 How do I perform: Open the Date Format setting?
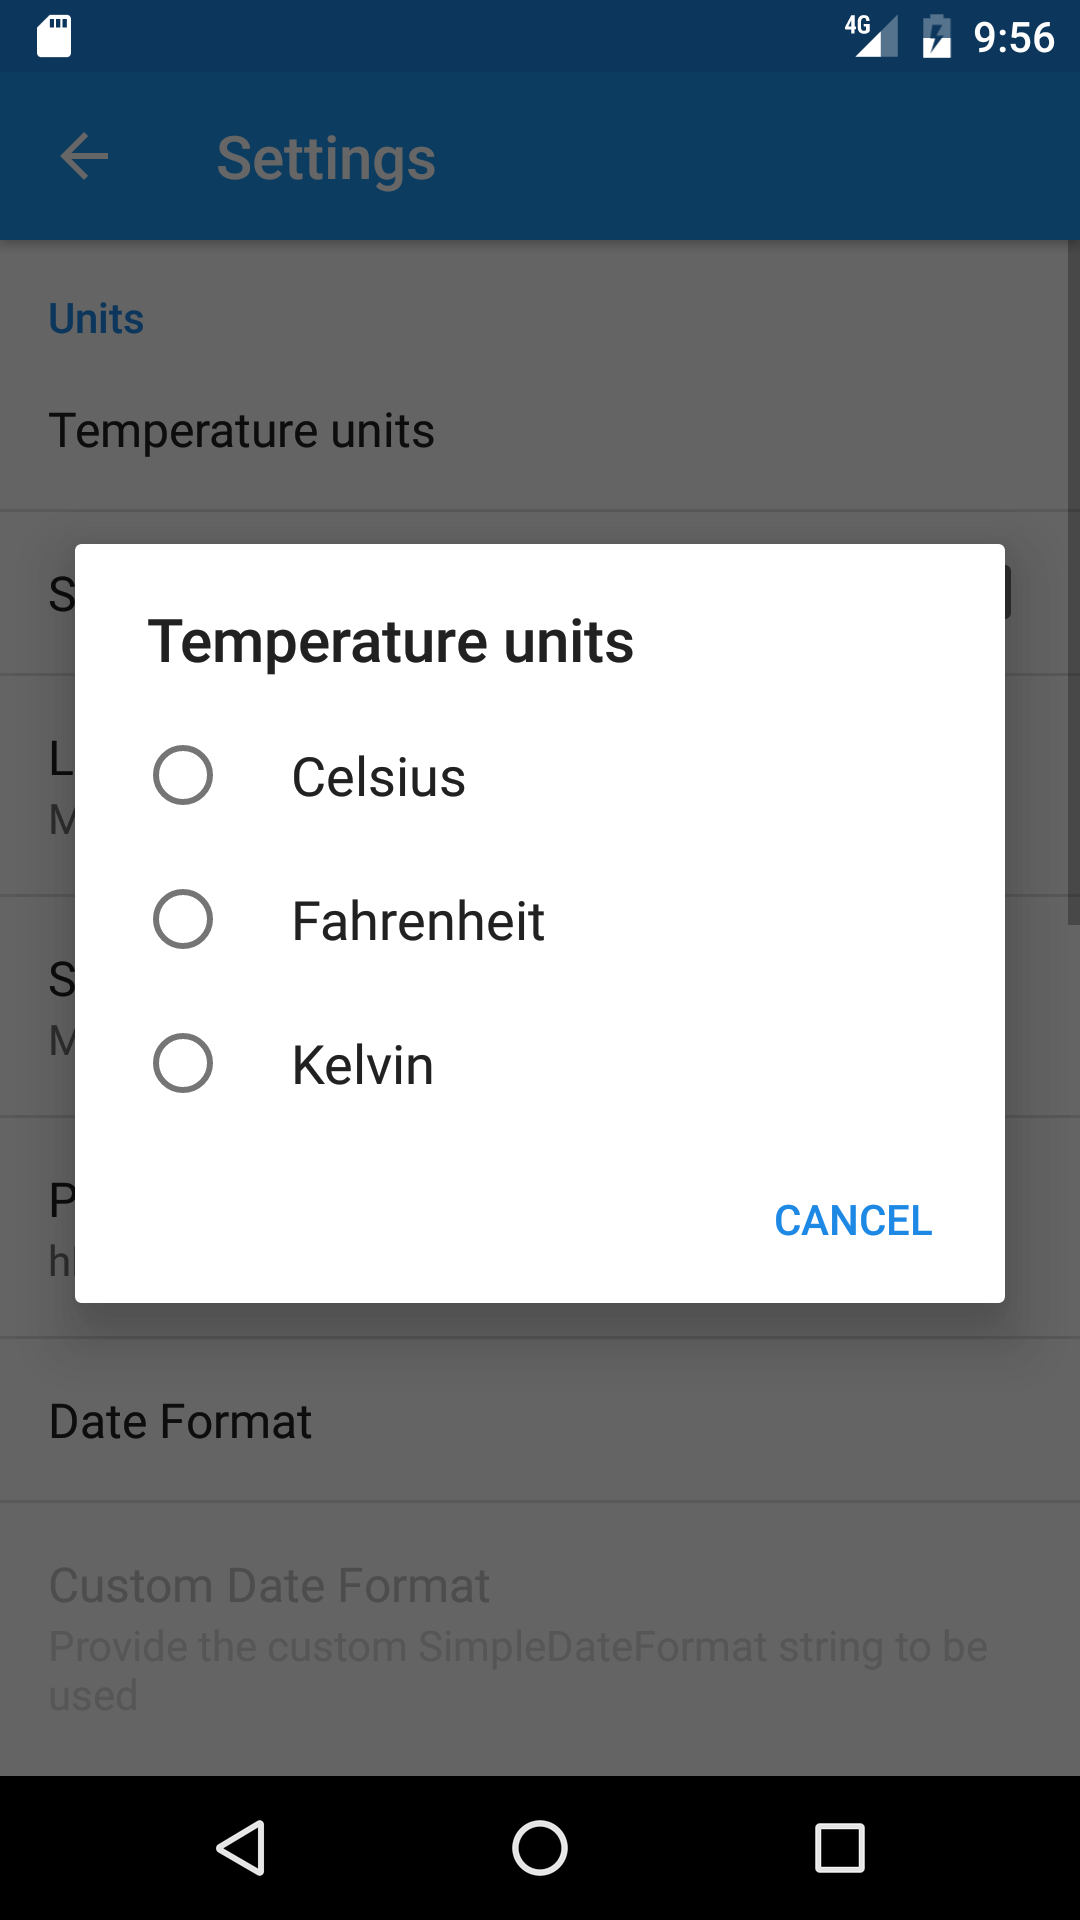[x=180, y=1421]
